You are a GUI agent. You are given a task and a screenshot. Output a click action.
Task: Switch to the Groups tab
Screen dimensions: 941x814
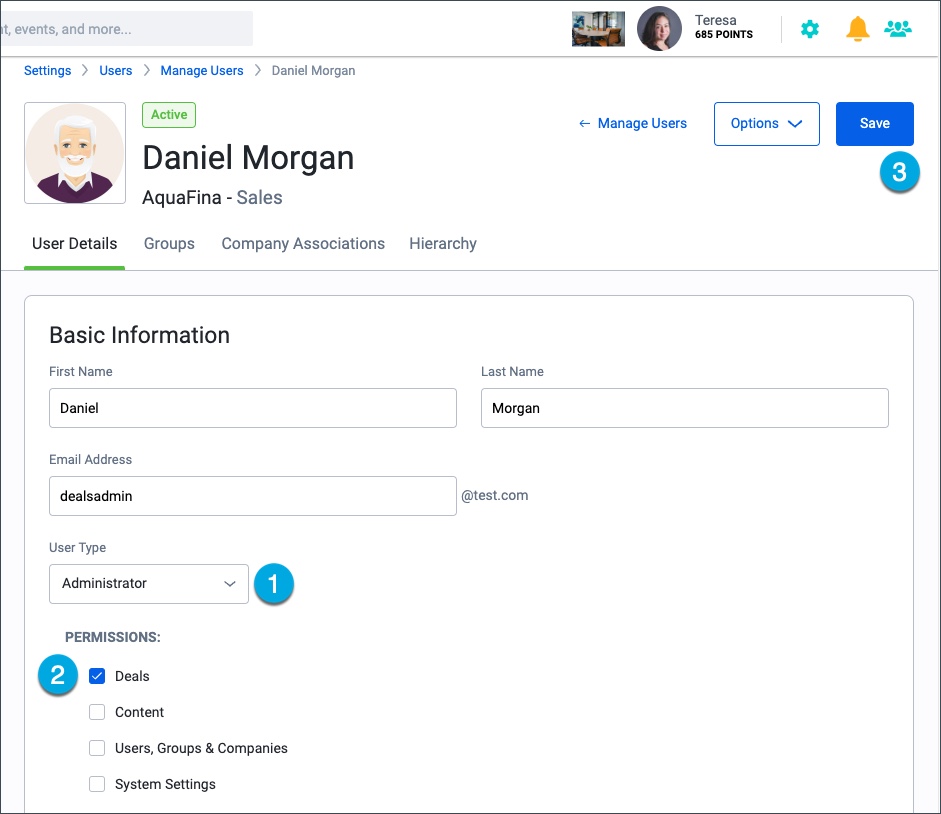pos(169,244)
